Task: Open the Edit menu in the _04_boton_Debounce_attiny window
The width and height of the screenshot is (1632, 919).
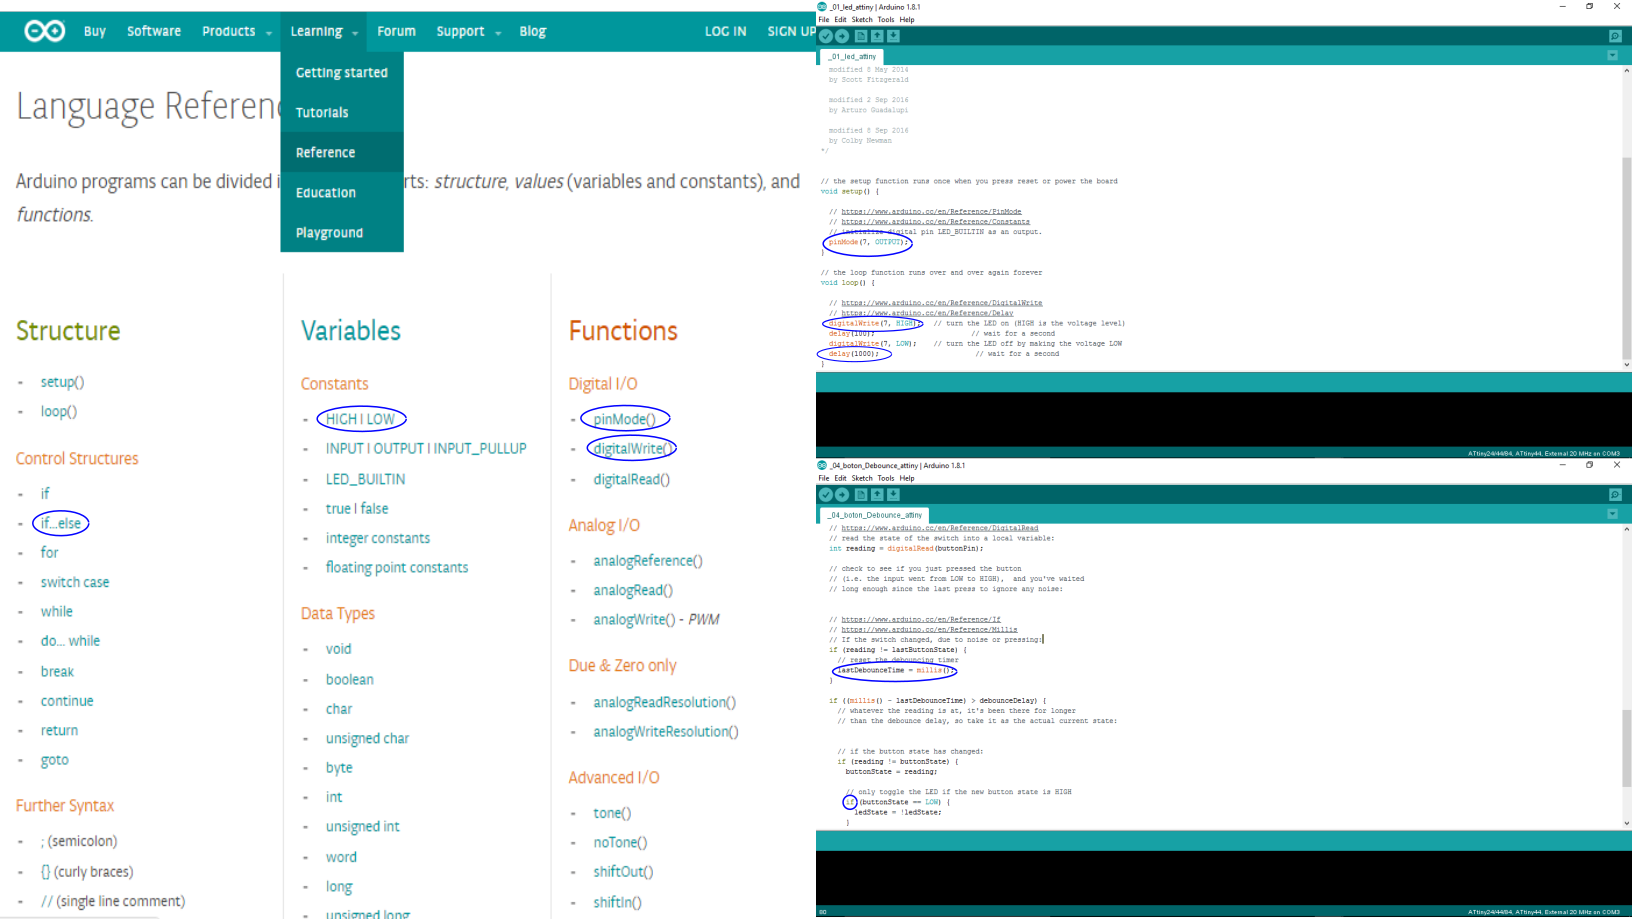Action: tap(841, 479)
